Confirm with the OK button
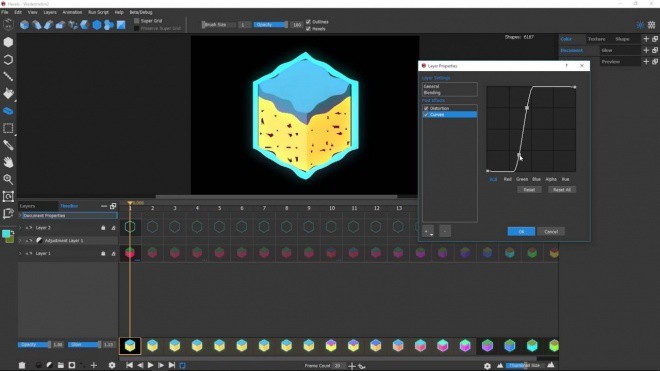Viewport: 660px width, 371px height. click(521, 232)
